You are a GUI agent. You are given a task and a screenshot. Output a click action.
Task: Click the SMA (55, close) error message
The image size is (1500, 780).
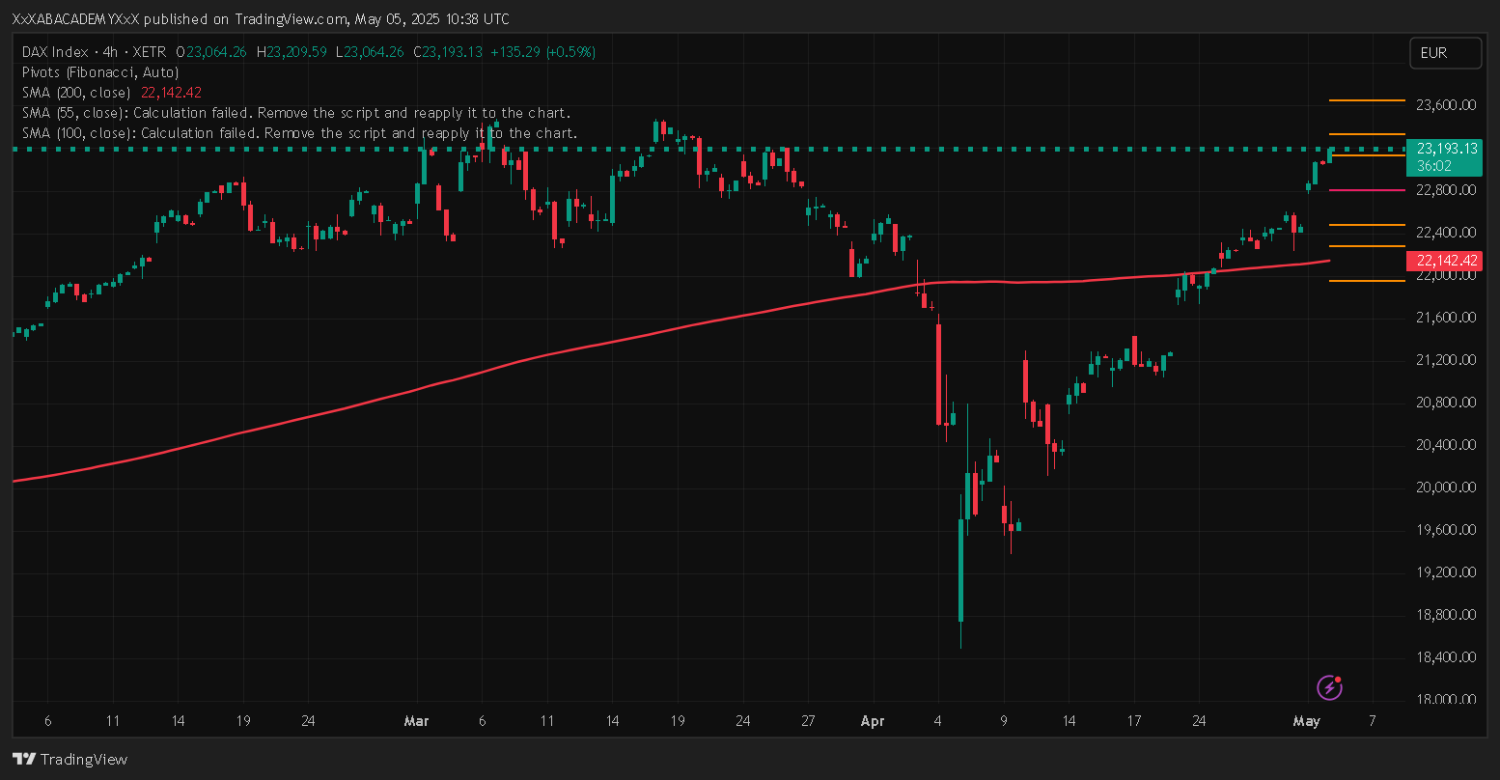296,112
